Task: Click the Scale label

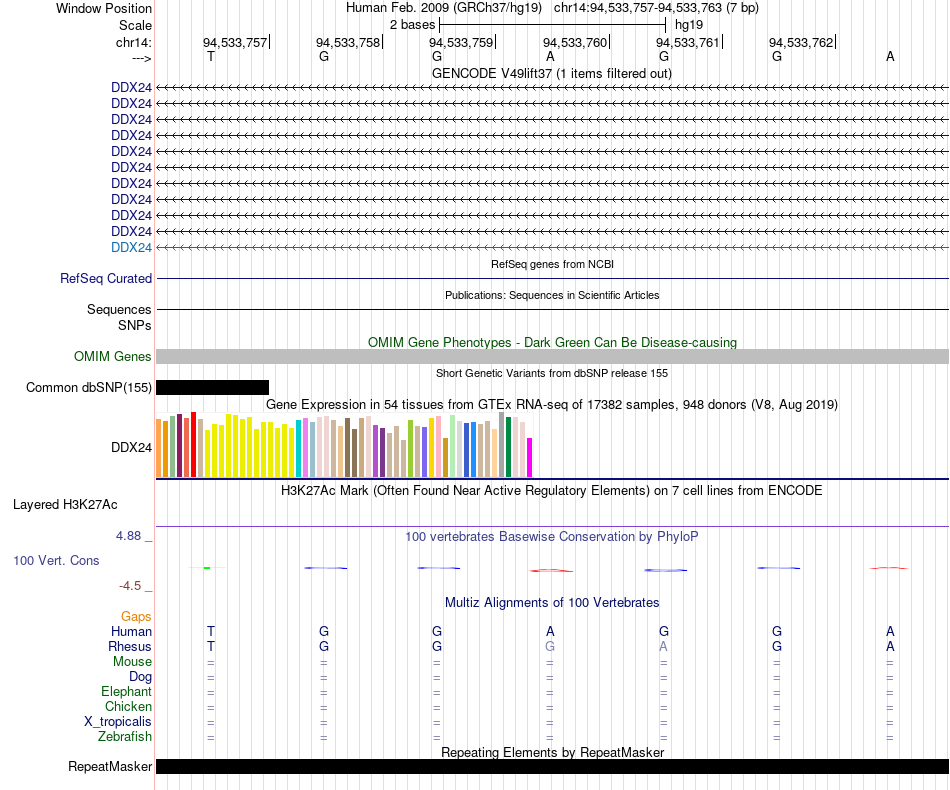Action: pos(135,25)
